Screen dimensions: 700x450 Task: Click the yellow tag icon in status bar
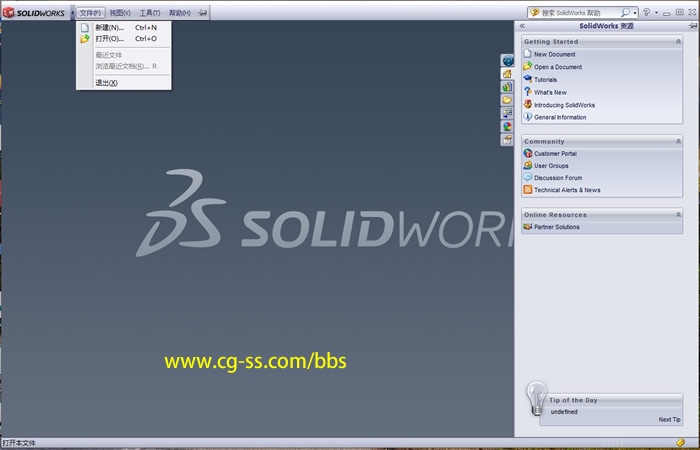coord(680,443)
